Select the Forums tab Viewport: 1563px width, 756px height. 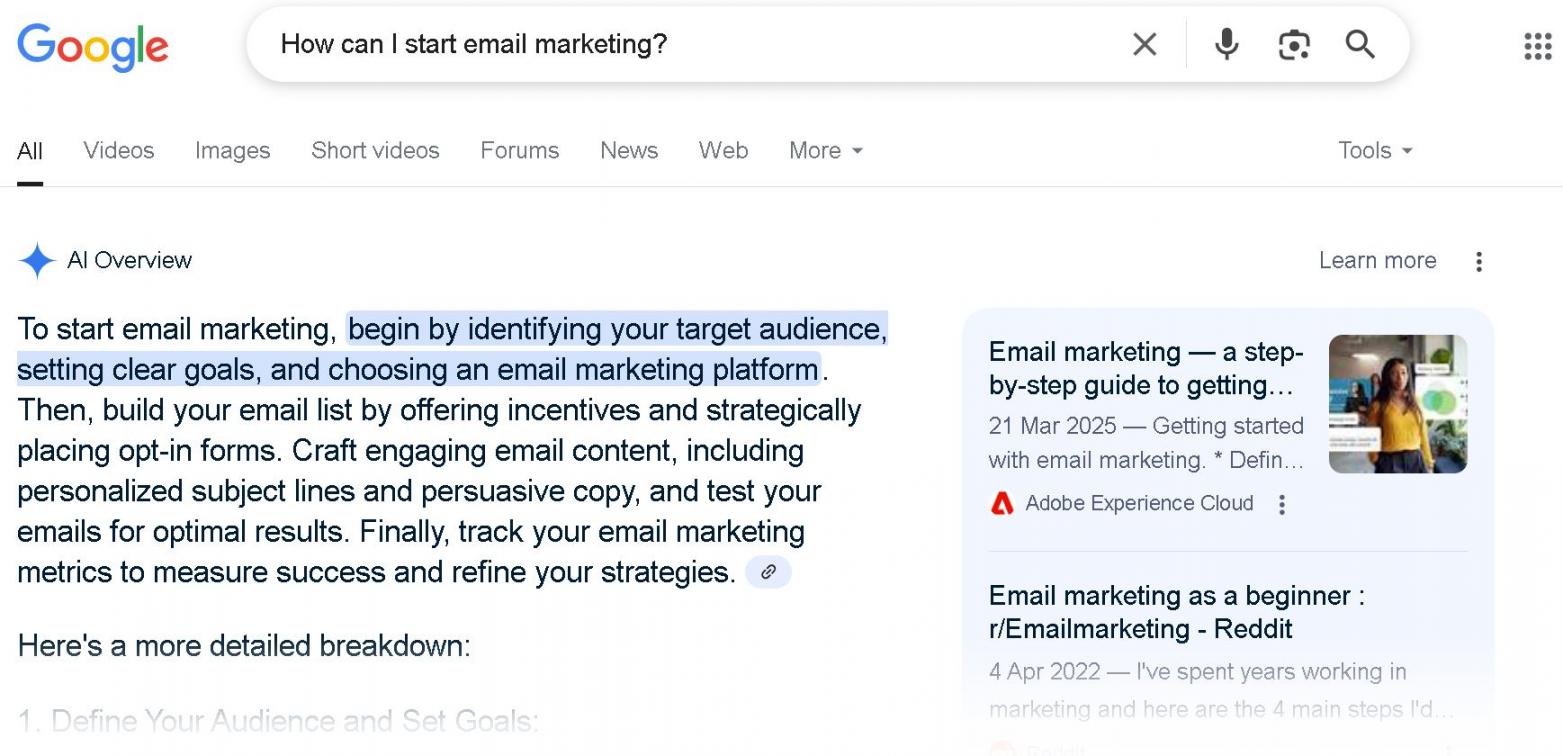[x=519, y=150]
